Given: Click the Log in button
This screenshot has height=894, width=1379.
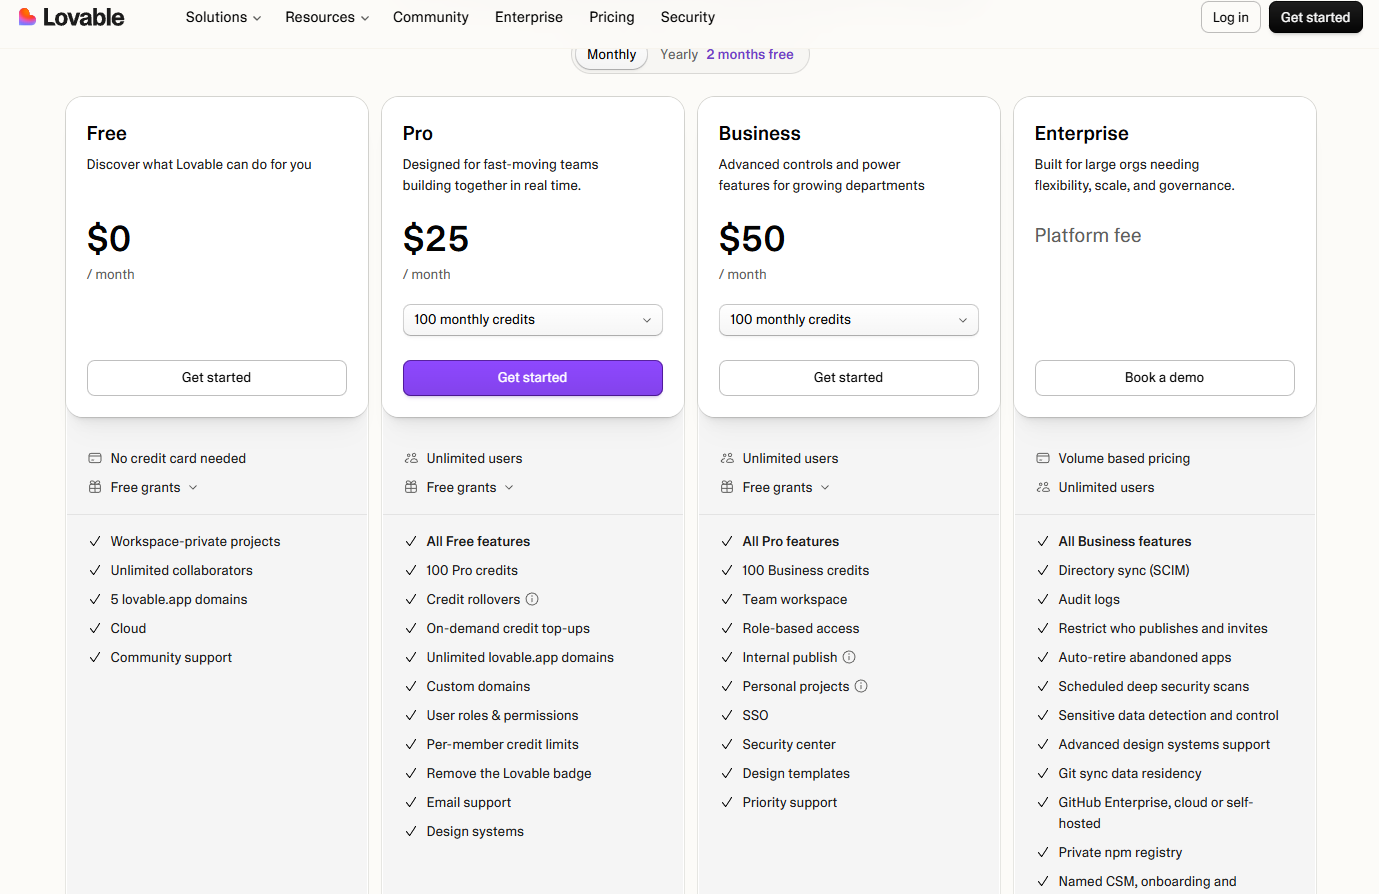Looking at the screenshot, I should [x=1231, y=17].
